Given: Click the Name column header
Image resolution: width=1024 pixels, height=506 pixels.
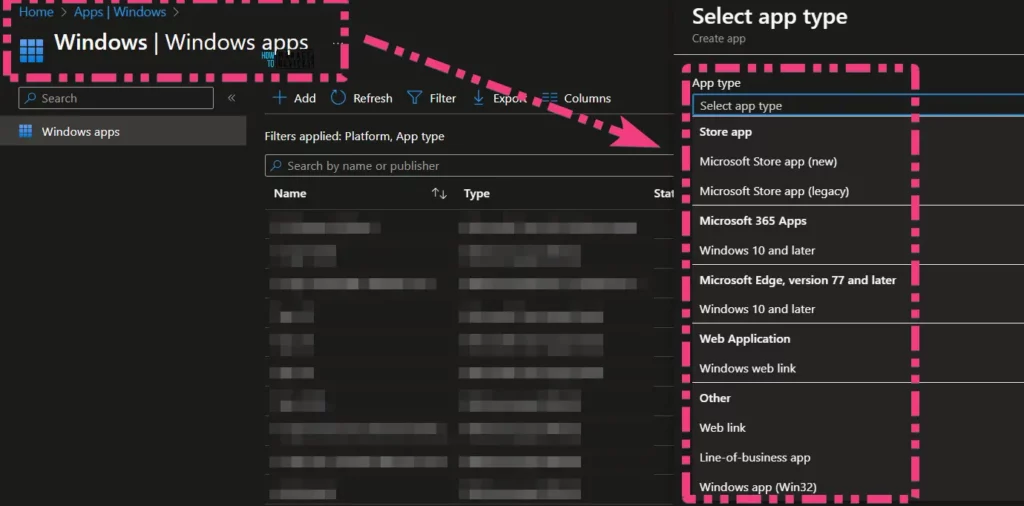Looking at the screenshot, I should pos(290,193).
